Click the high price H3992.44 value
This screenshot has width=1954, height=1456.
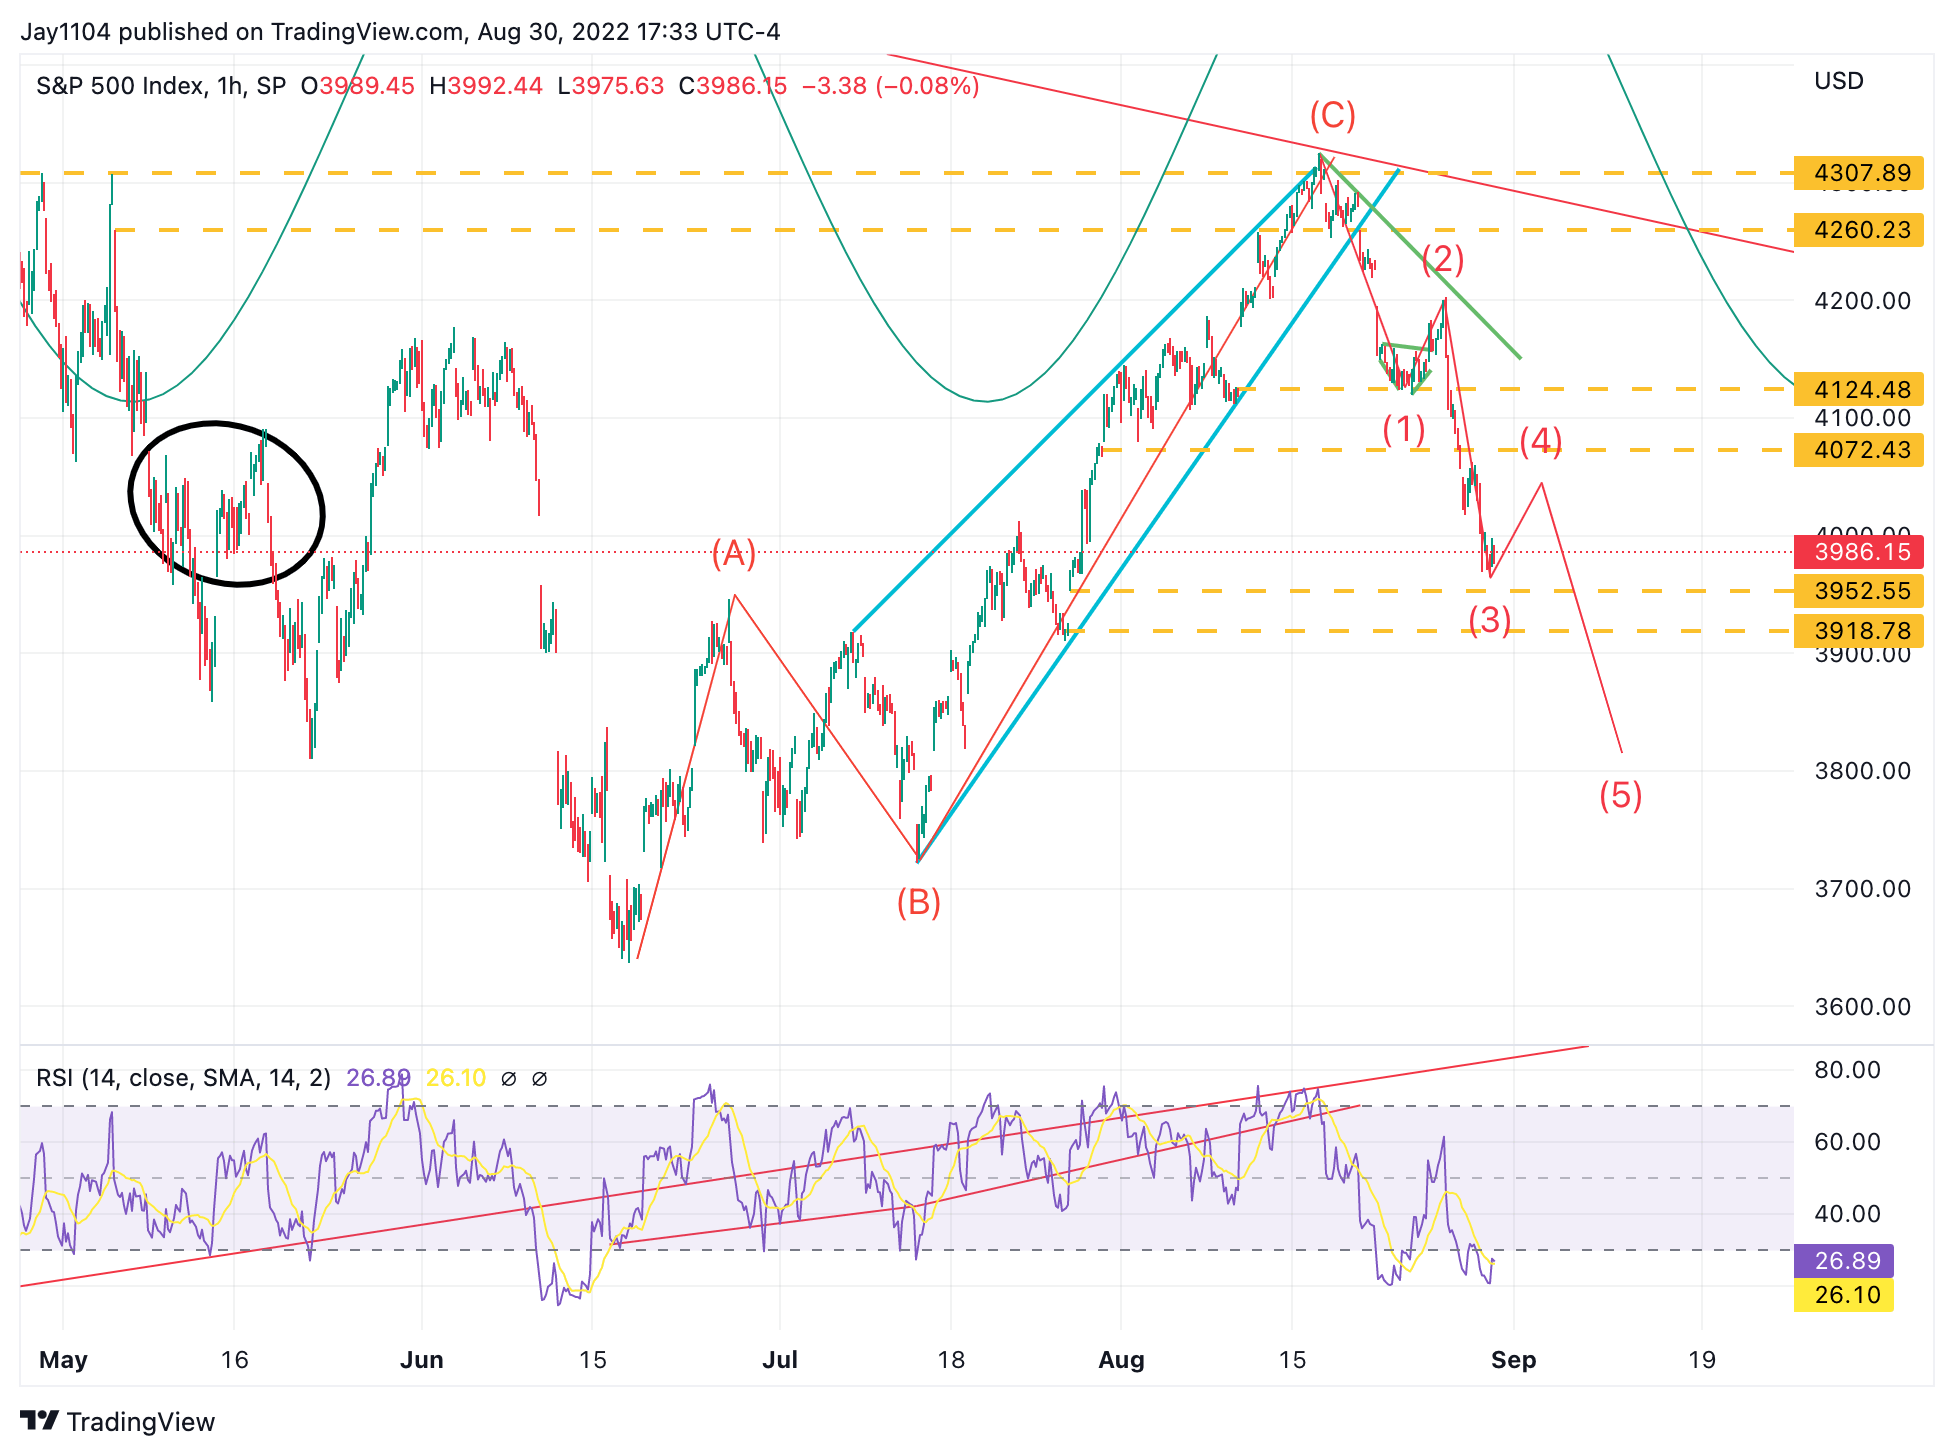[x=486, y=86]
